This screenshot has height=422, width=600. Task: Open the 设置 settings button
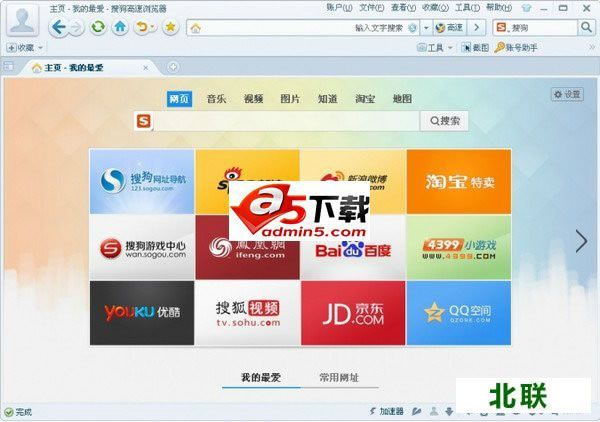pos(567,94)
